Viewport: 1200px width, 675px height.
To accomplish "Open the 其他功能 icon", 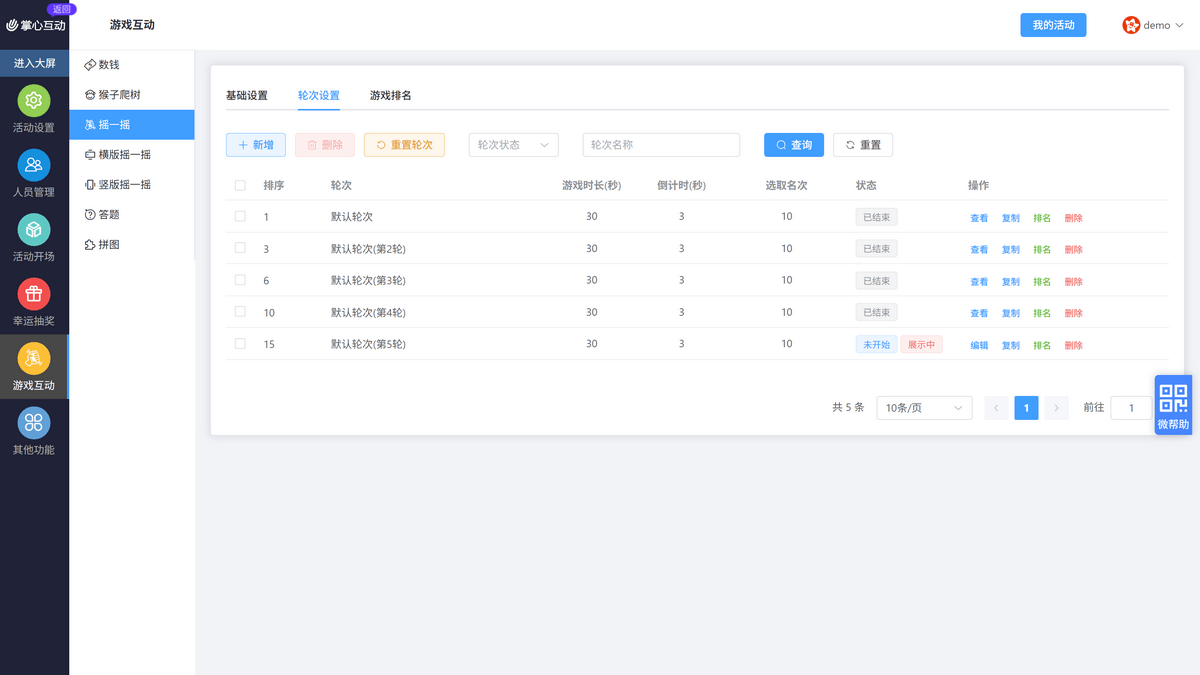I will click(x=34, y=423).
